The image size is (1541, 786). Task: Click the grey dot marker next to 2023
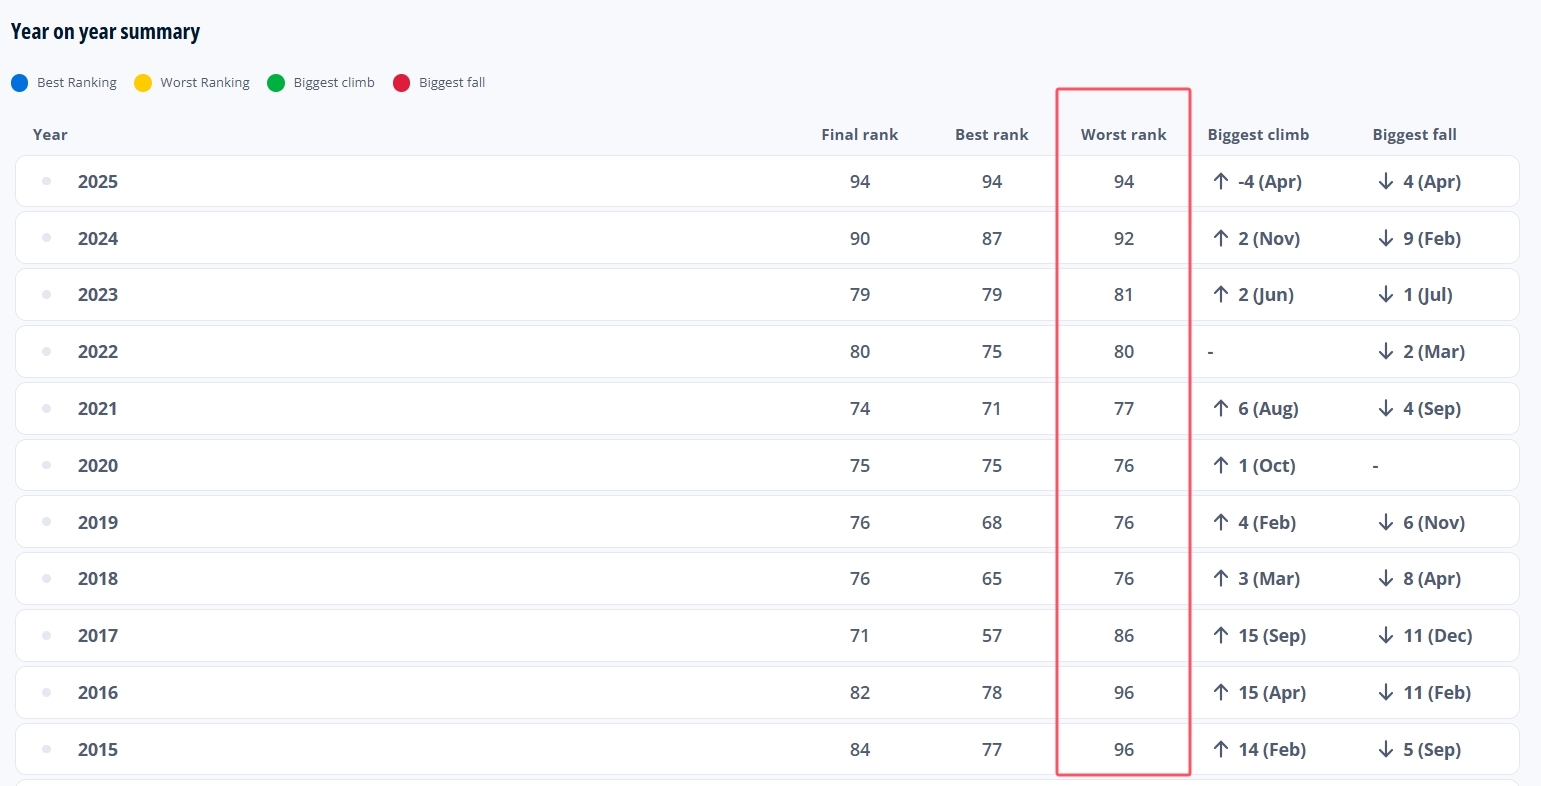click(47, 295)
